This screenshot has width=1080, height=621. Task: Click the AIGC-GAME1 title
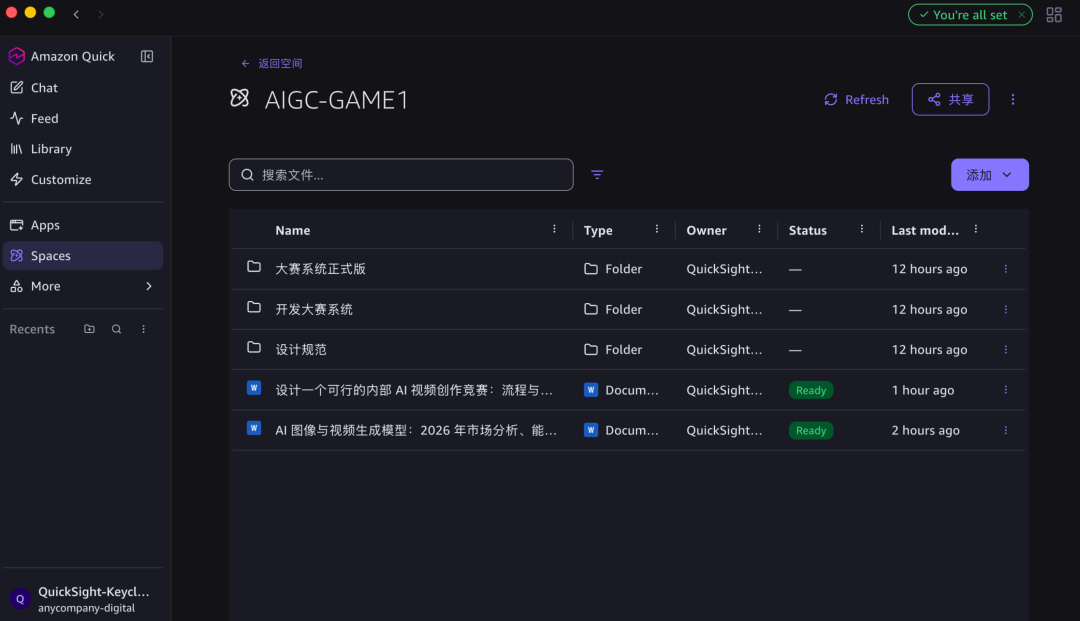point(336,101)
